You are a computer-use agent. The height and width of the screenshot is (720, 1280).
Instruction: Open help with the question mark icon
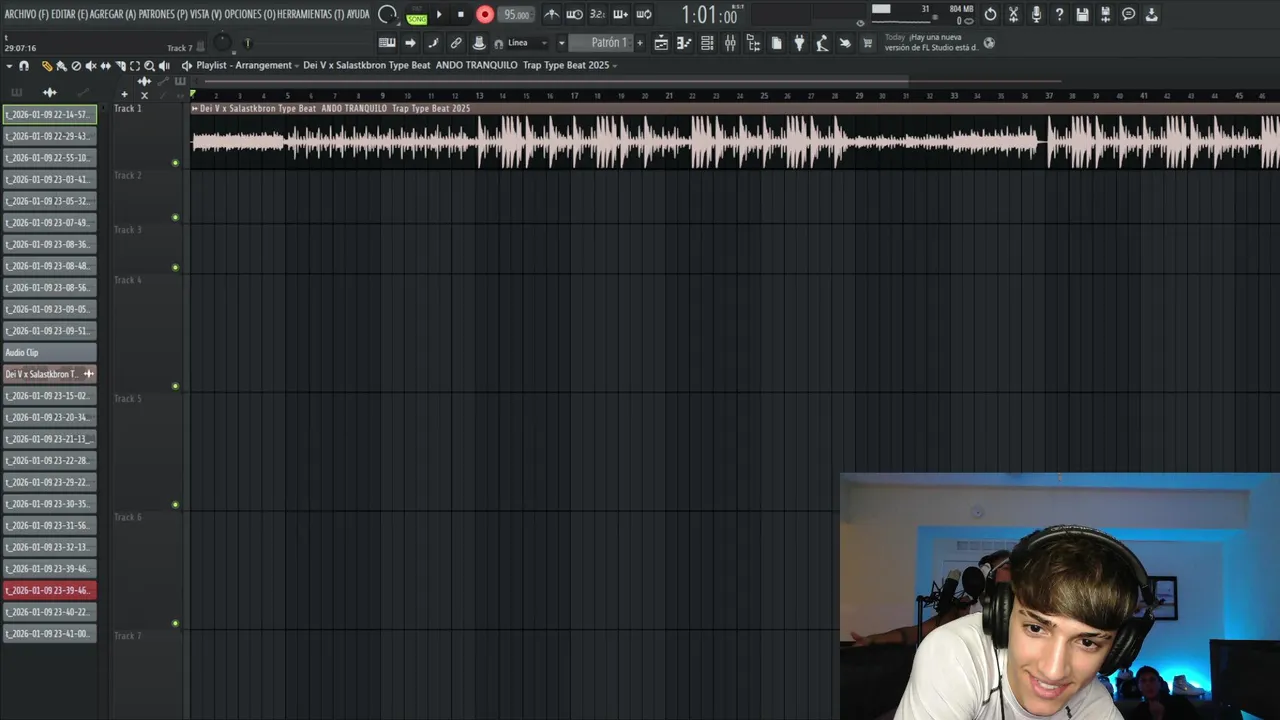tap(1059, 14)
